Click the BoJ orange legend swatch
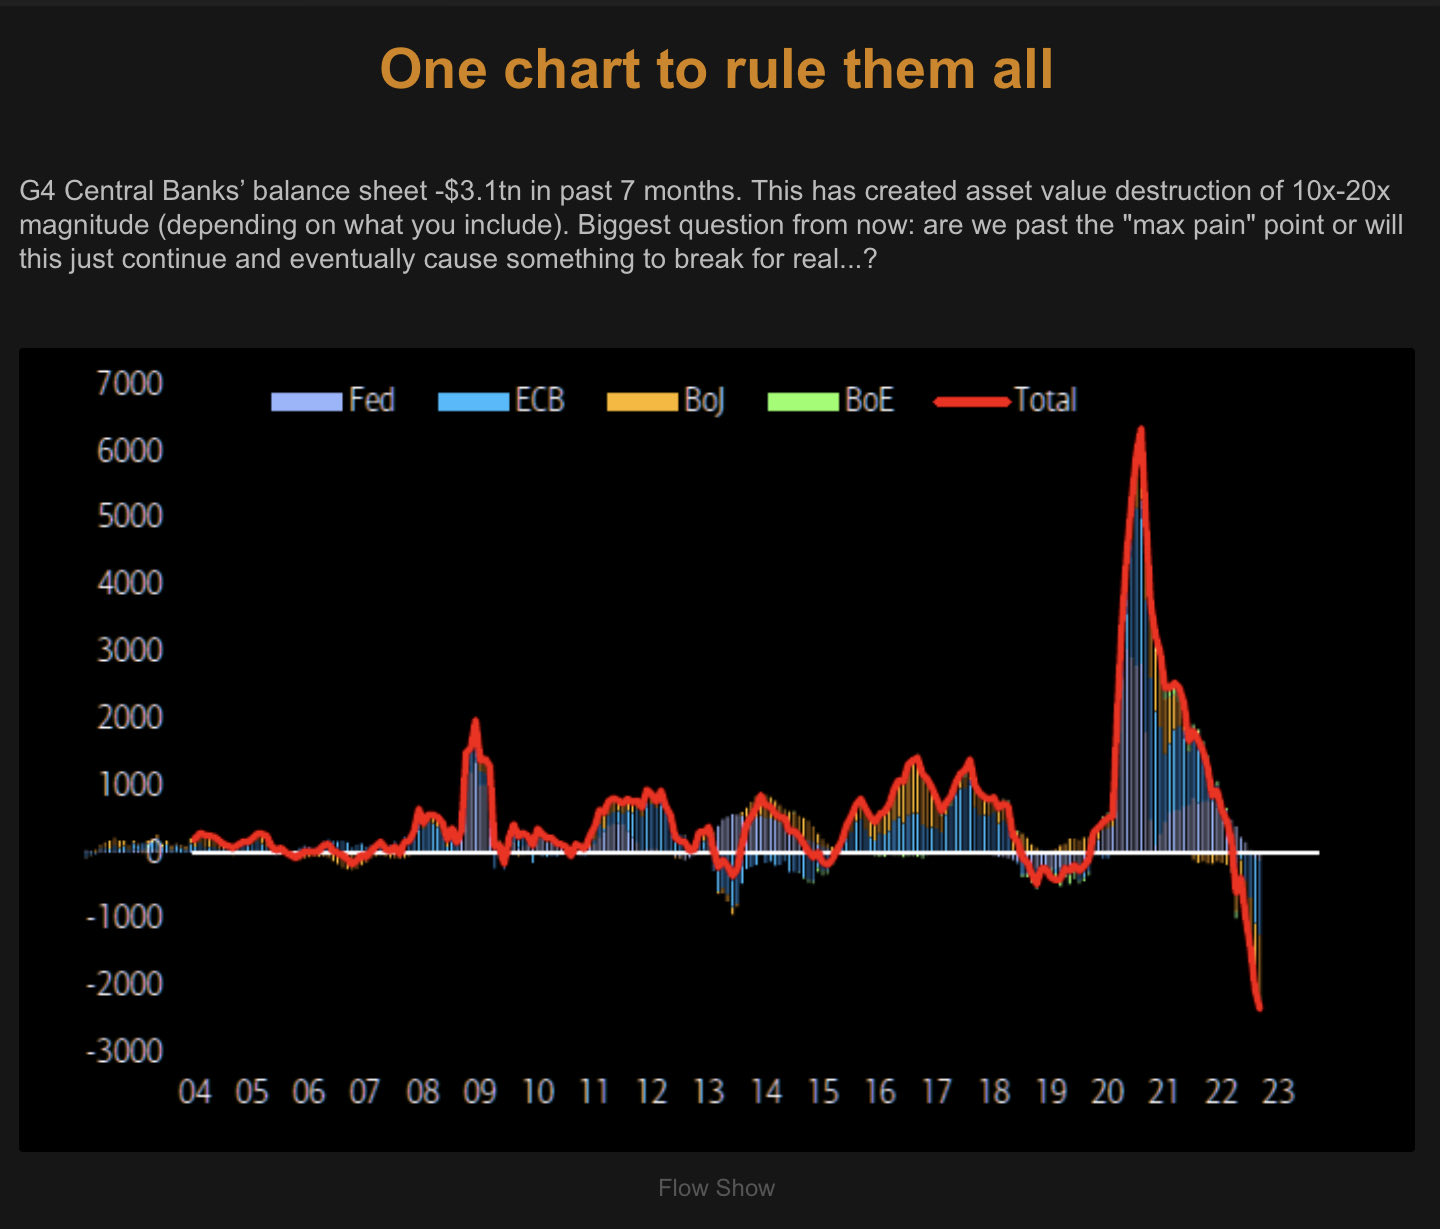 642,401
